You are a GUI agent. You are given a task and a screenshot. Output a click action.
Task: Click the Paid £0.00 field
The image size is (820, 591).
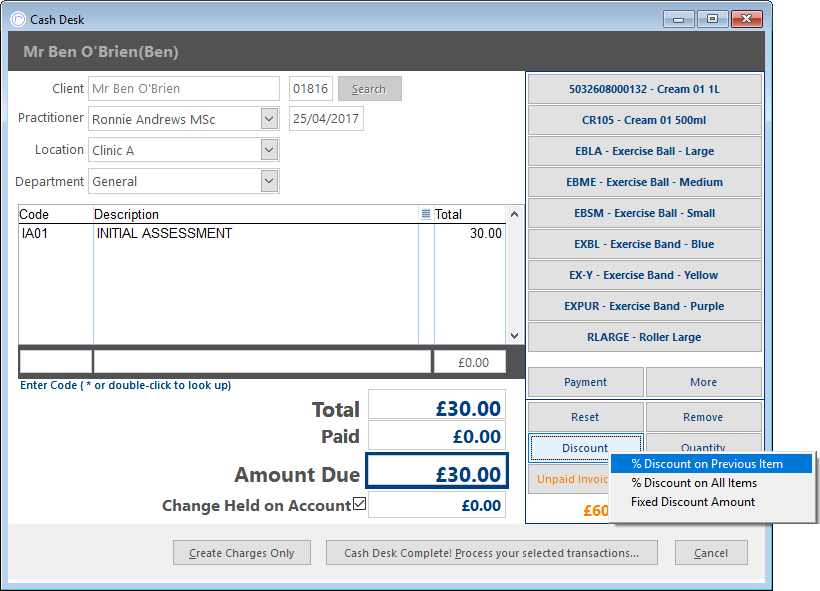click(437, 436)
